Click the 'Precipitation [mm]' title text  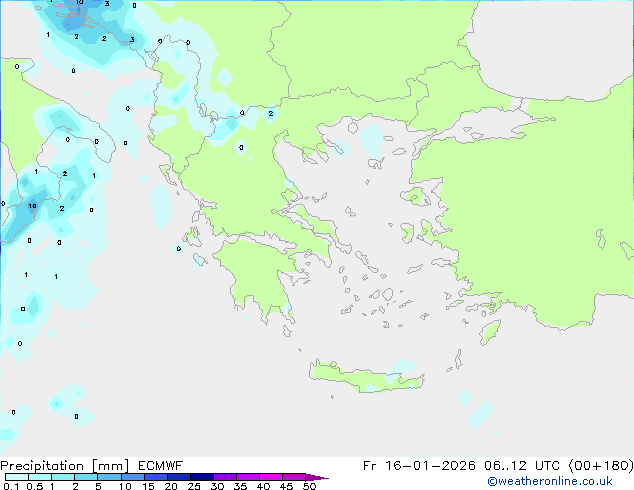65,466
